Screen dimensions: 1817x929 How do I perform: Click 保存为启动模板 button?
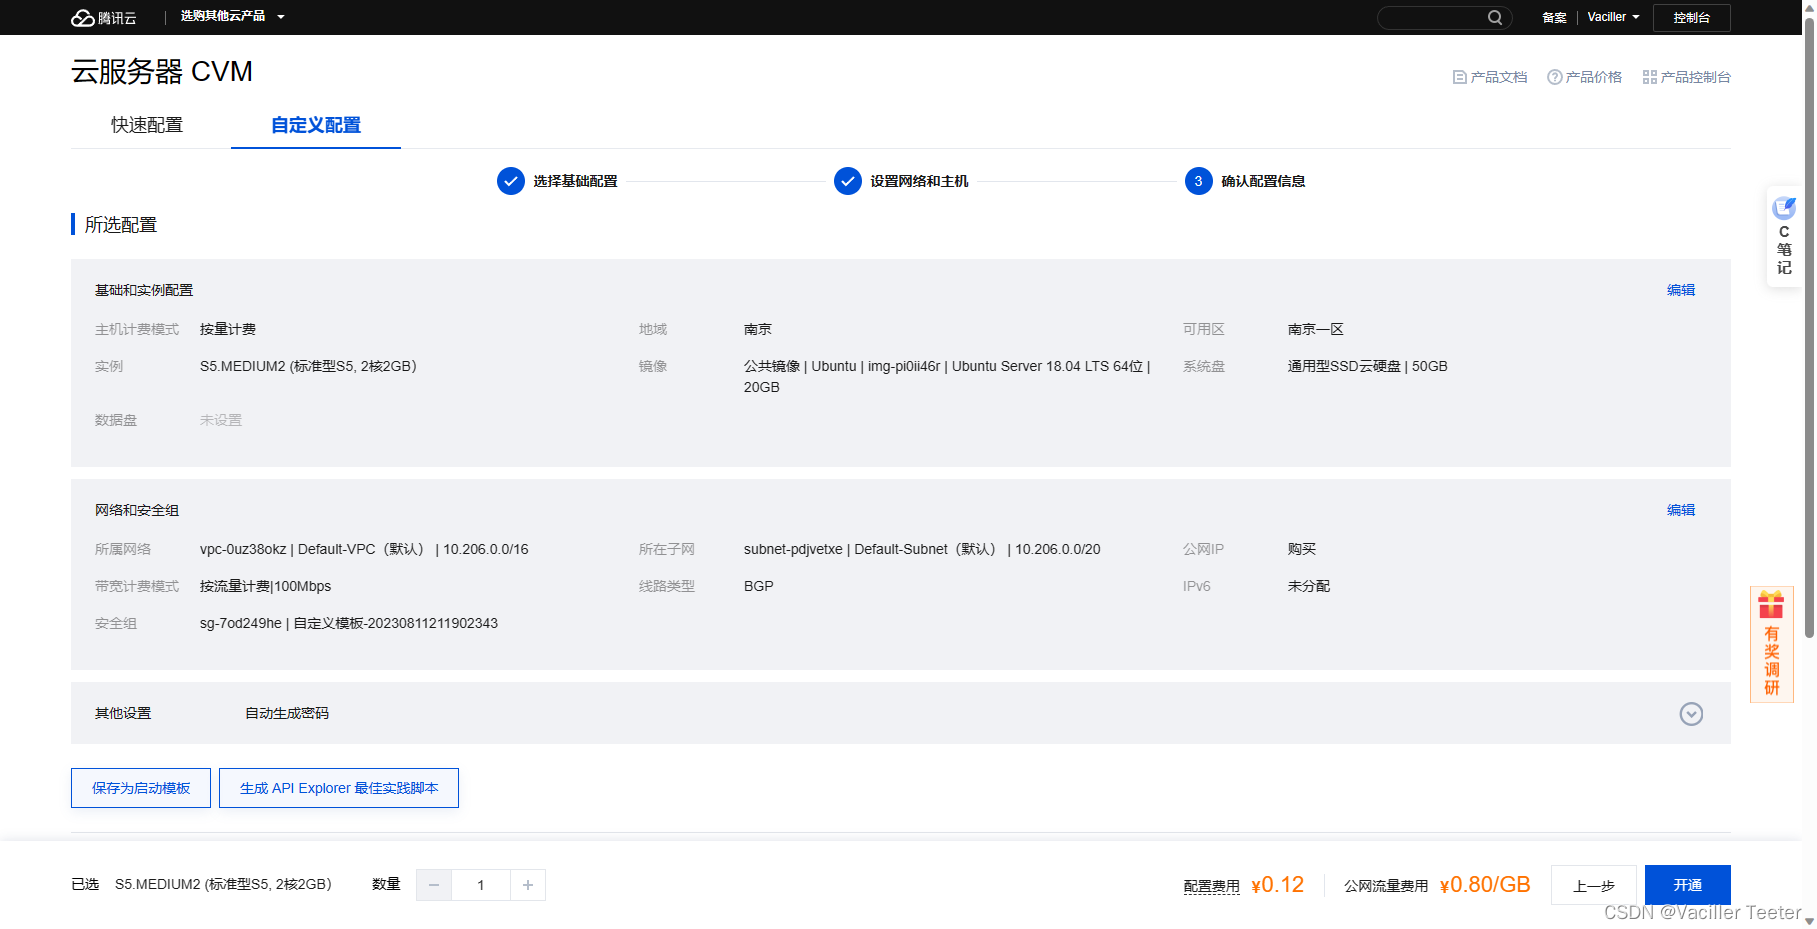(141, 788)
